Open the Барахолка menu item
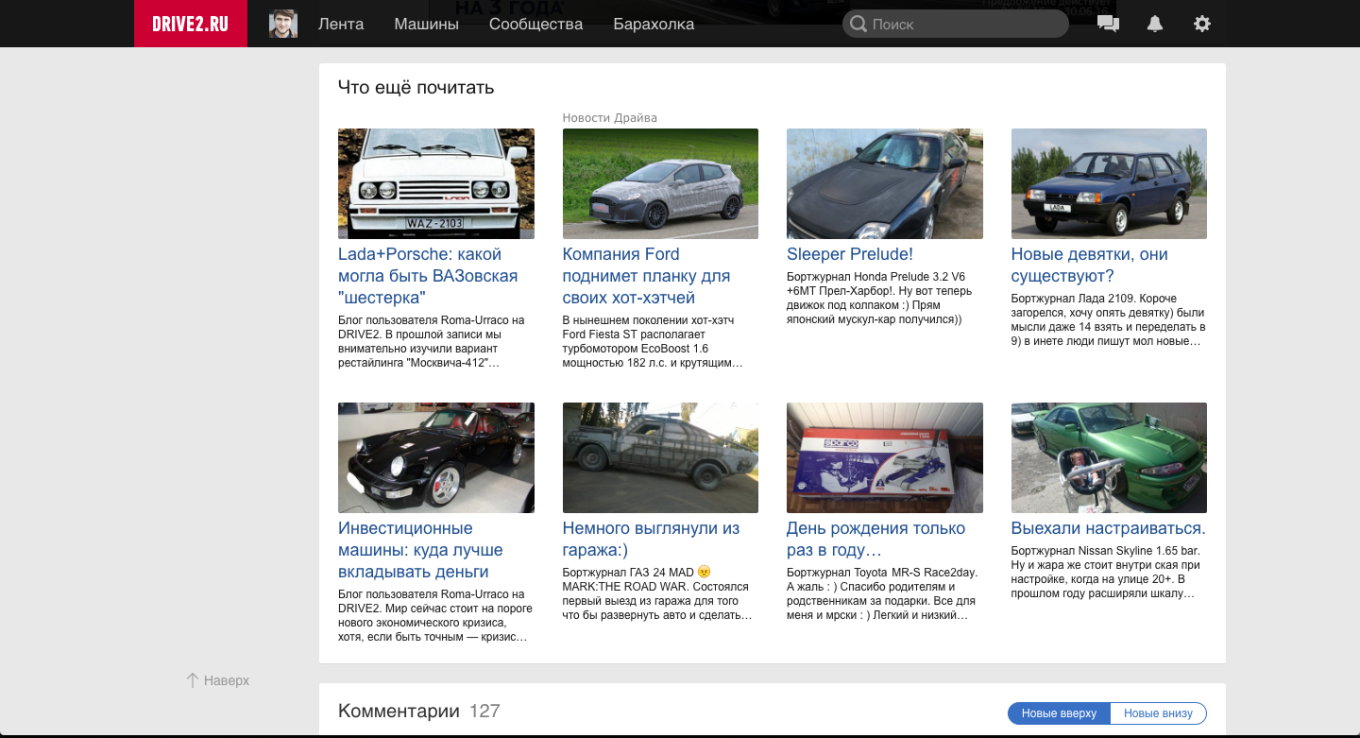Screen dimensions: 1360x738 [654, 24]
